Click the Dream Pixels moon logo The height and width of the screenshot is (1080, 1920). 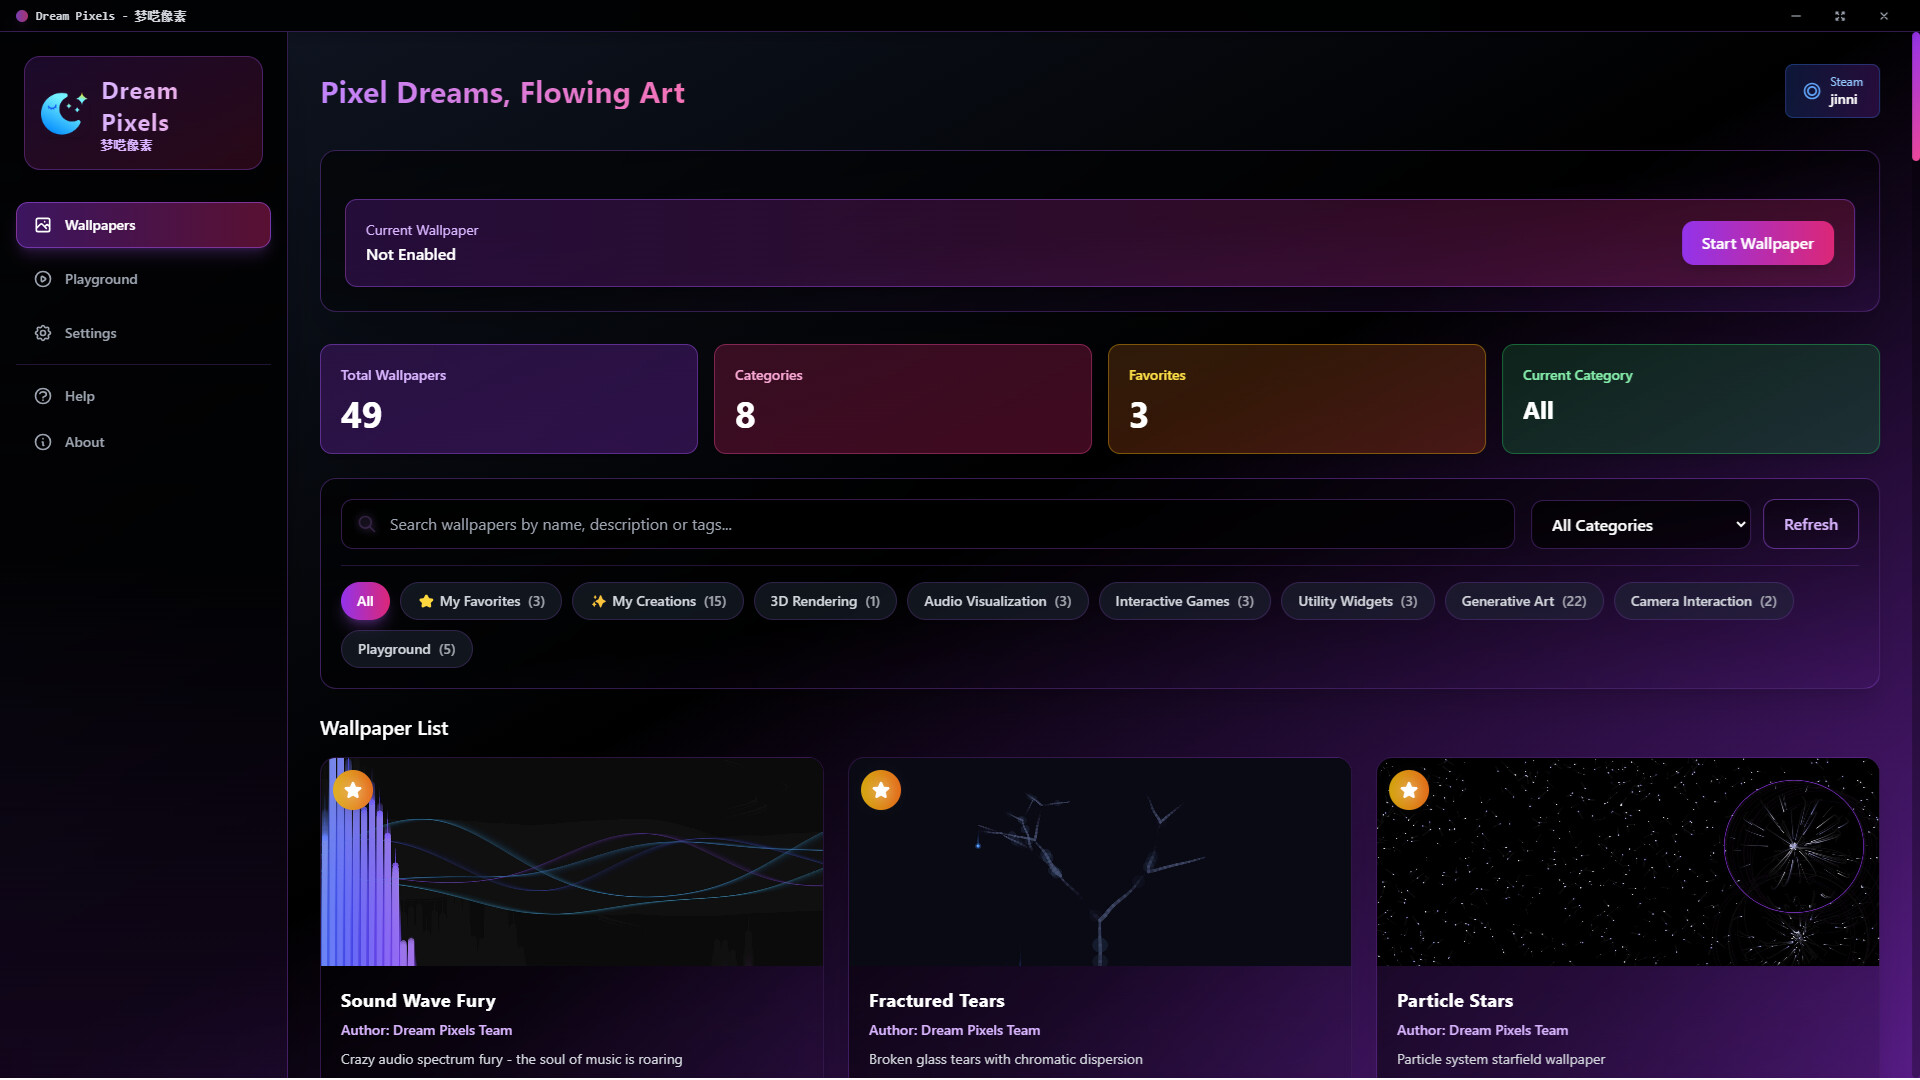[x=63, y=111]
